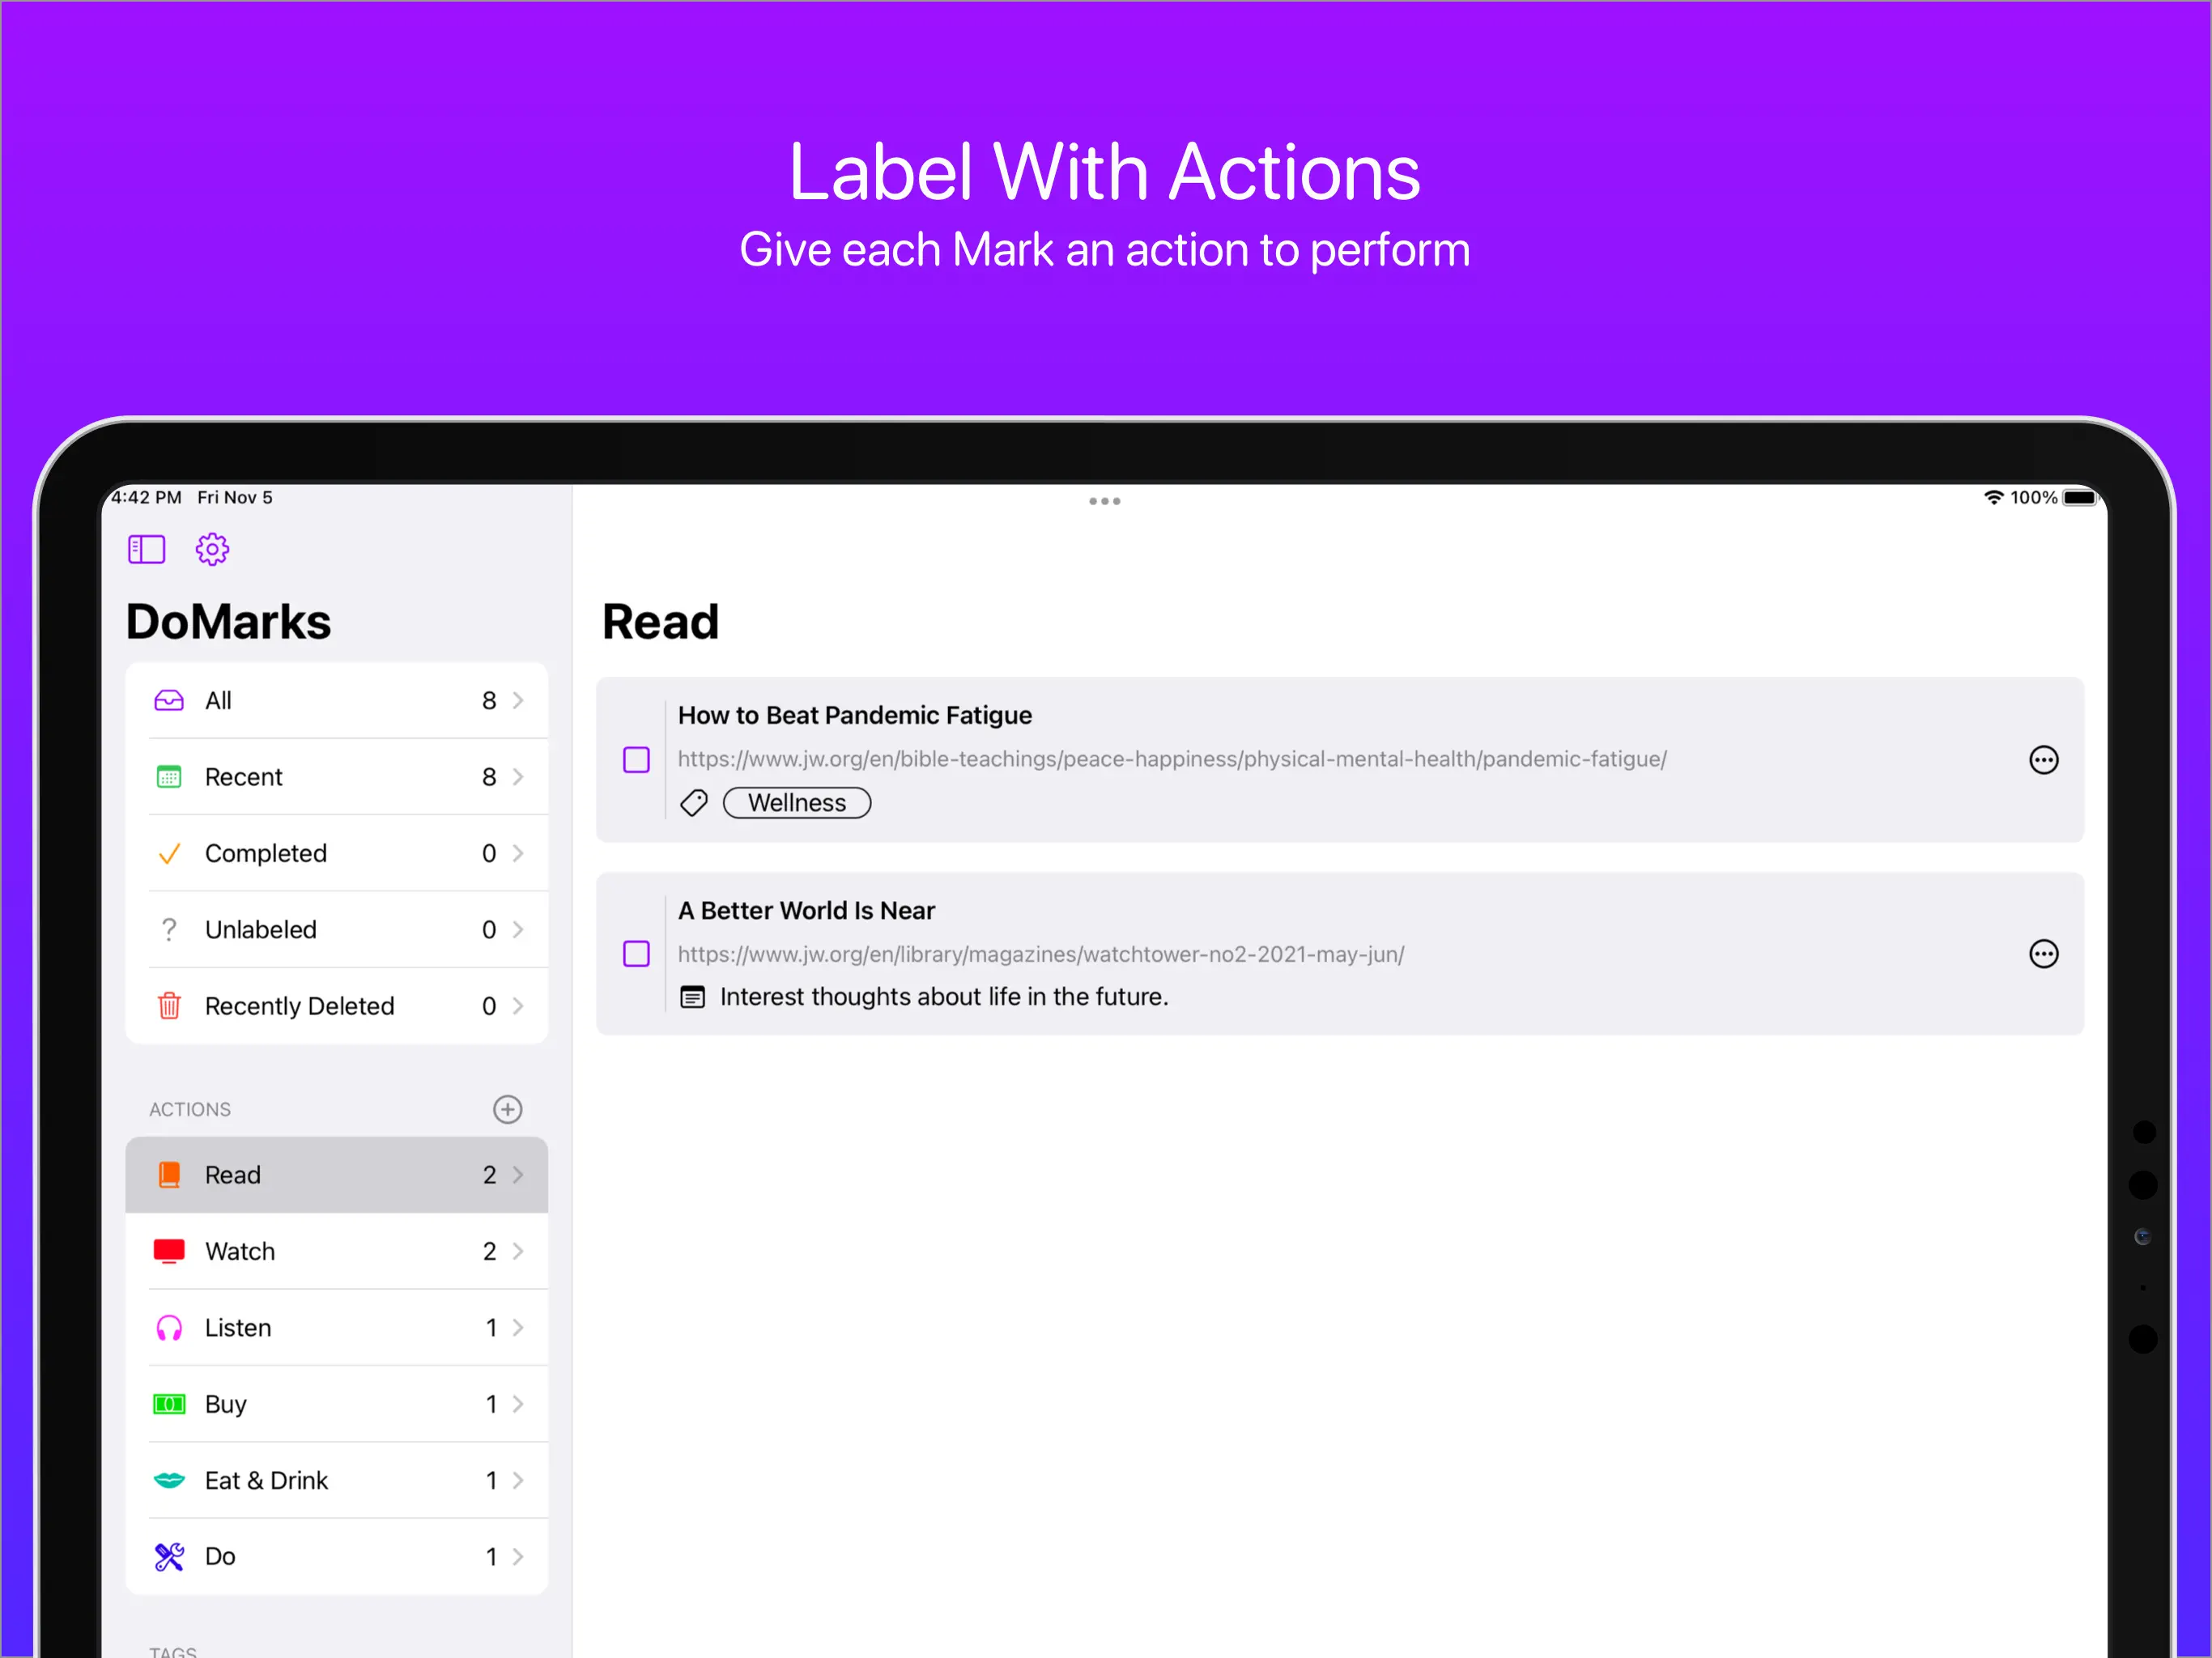
Task: Expand the Eat & Drink chevron
Action: pyautogui.click(x=518, y=1480)
